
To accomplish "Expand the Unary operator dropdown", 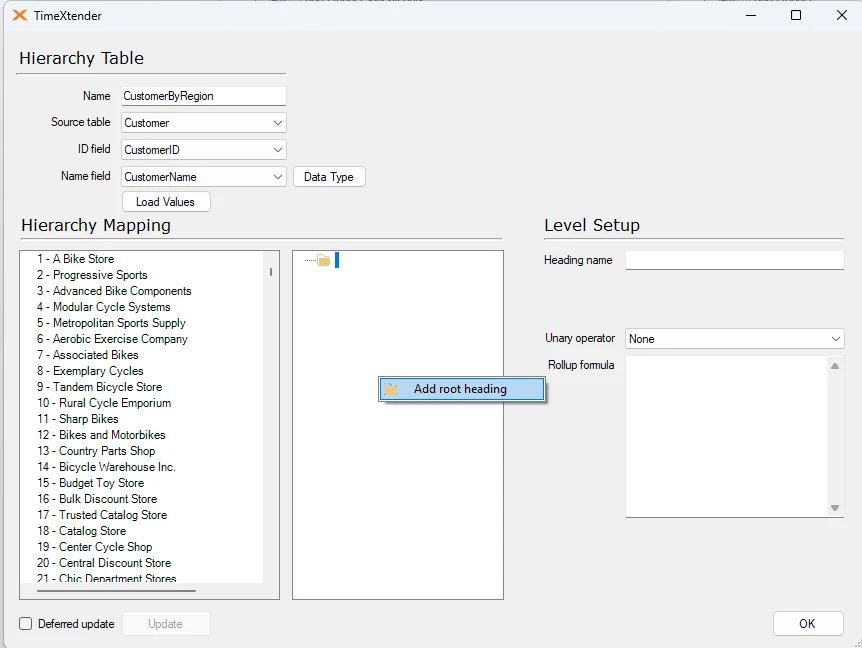I will (x=835, y=339).
